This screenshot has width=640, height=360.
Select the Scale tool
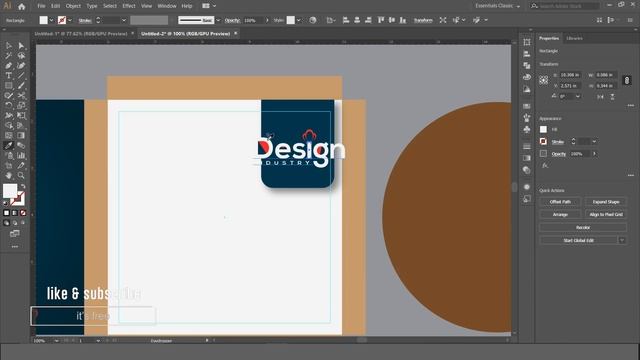click(21, 105)
